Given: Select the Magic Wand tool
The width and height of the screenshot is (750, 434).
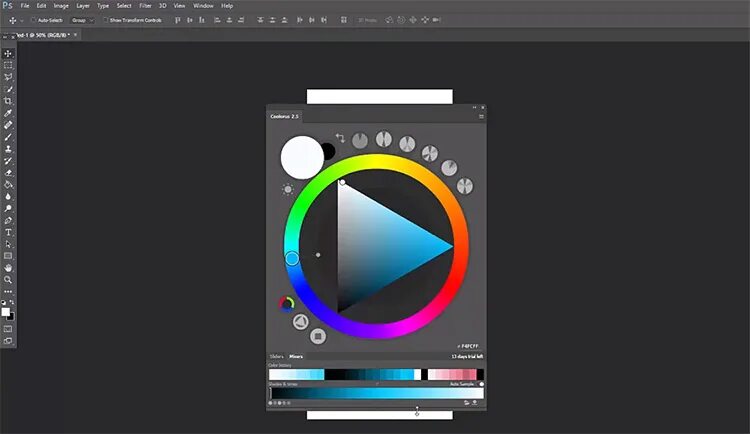Looking at the screenshot, I should pyautogui.click(x=8, y=89).
